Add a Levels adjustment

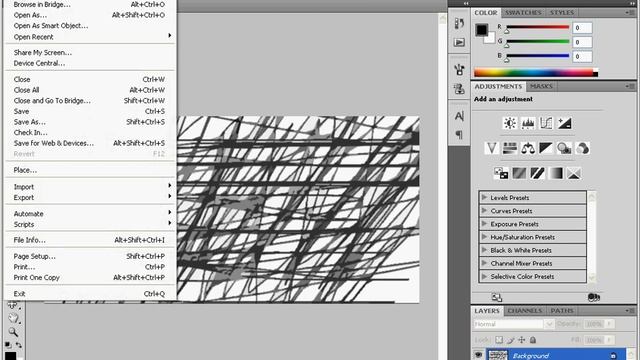click(x=528, y=123)
